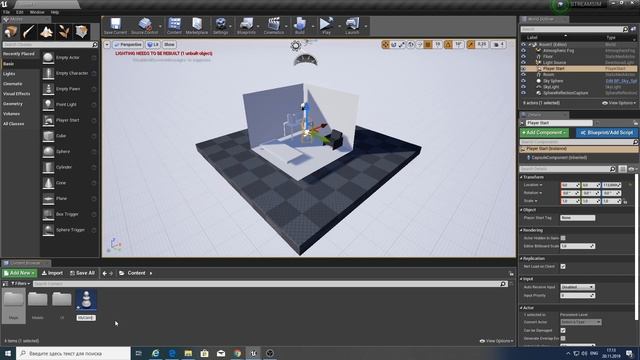640x360 pixels.
Task: Start Play in editor
Action: click(x=326, y=26)
